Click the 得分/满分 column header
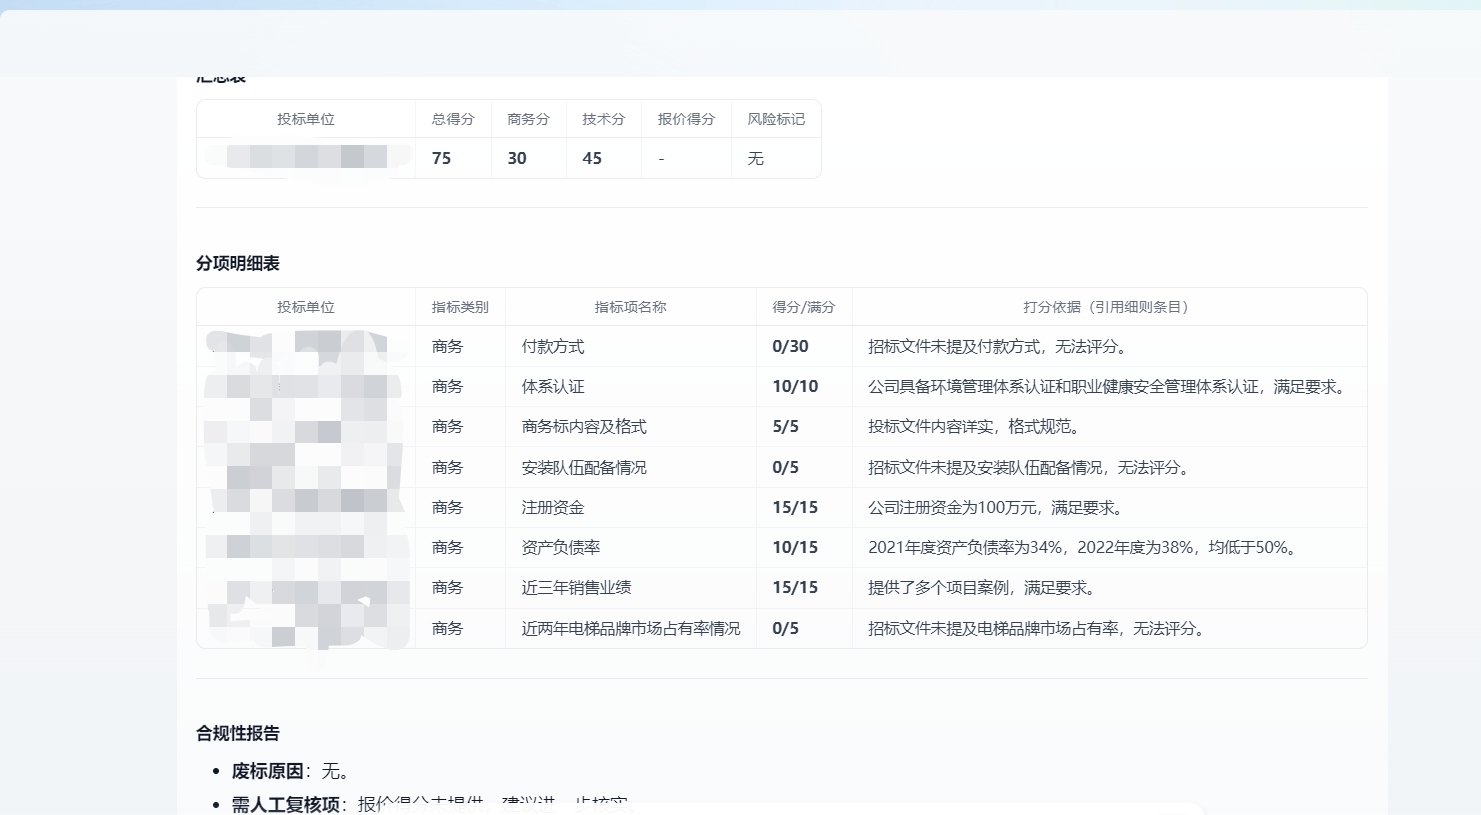 tap(803, 307)
